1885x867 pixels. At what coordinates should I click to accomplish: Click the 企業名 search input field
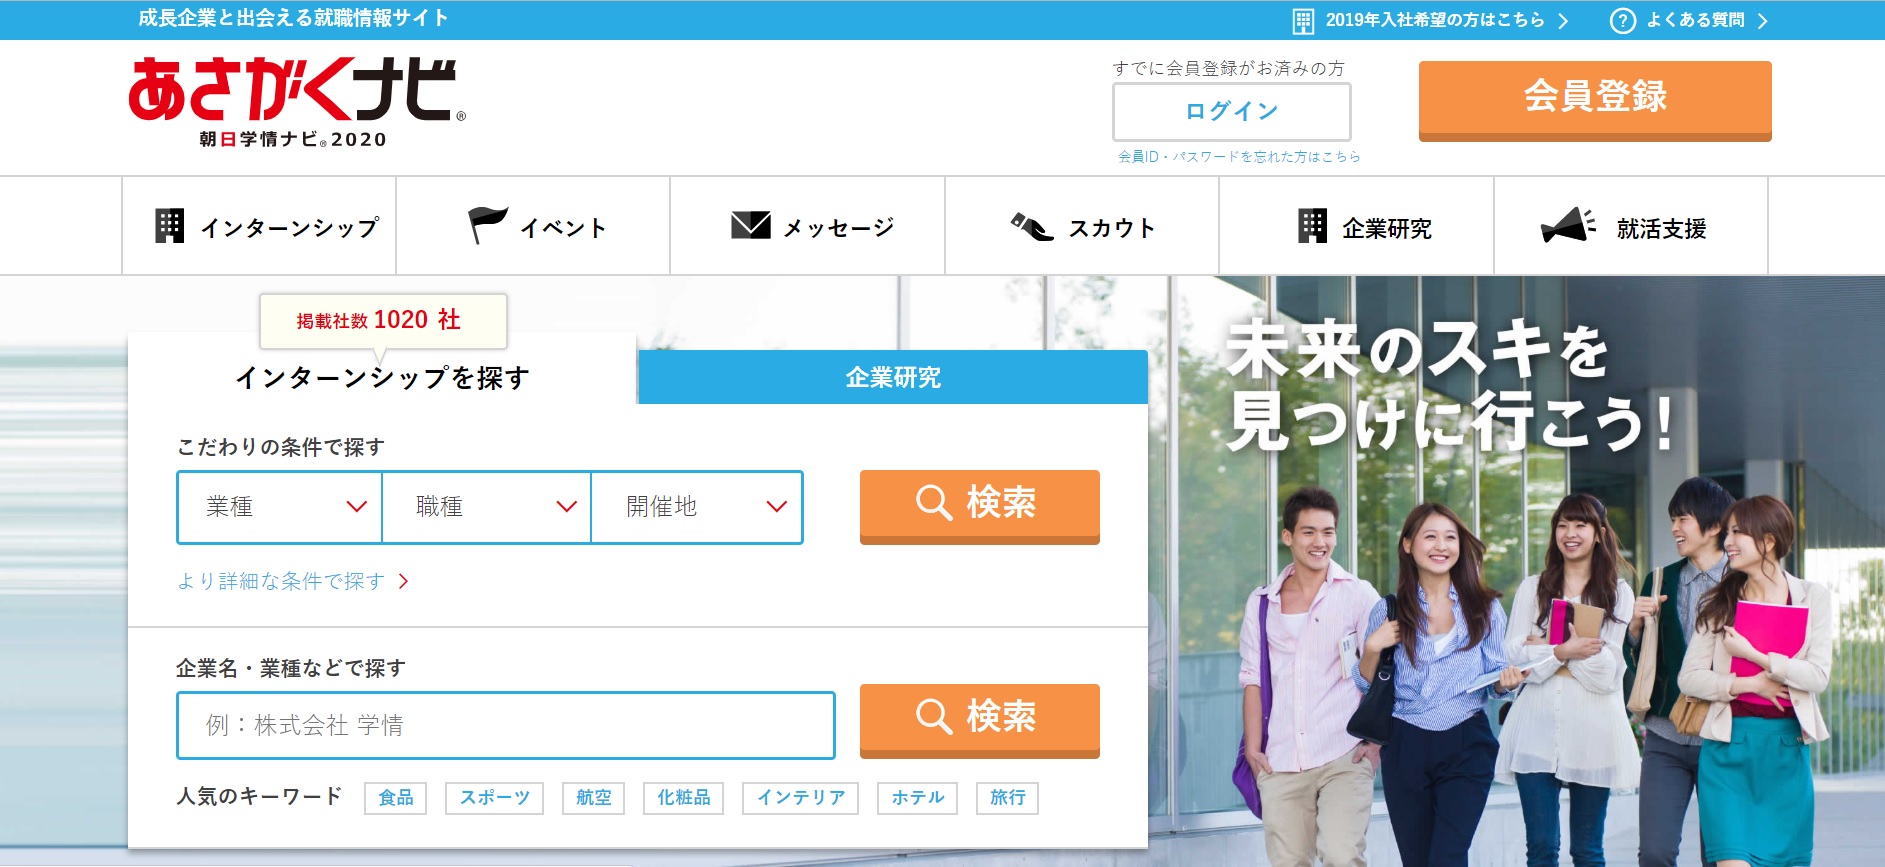point(506,725)
